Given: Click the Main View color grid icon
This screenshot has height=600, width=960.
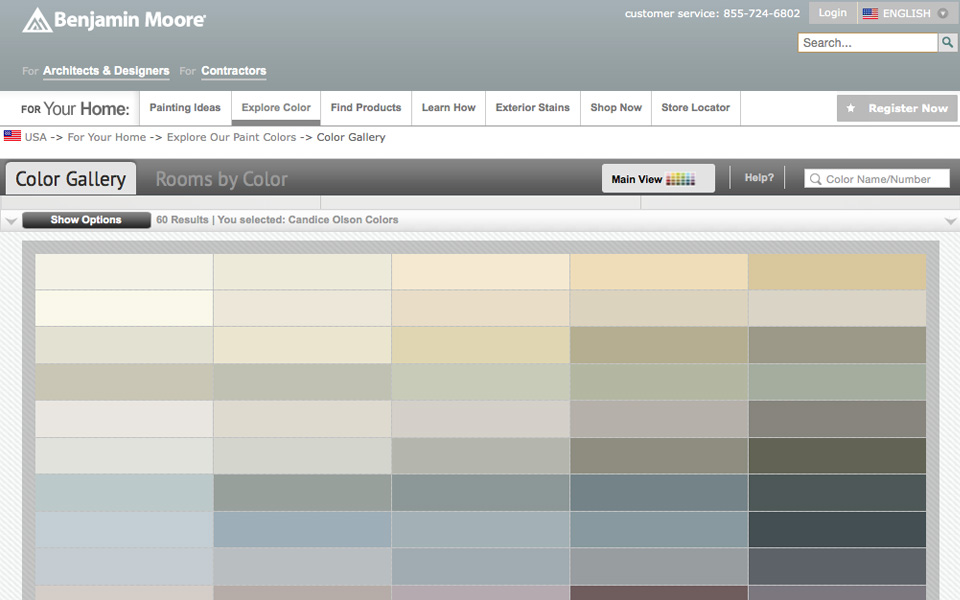Looking at the screenshot, I should click(x=680, y=179).
